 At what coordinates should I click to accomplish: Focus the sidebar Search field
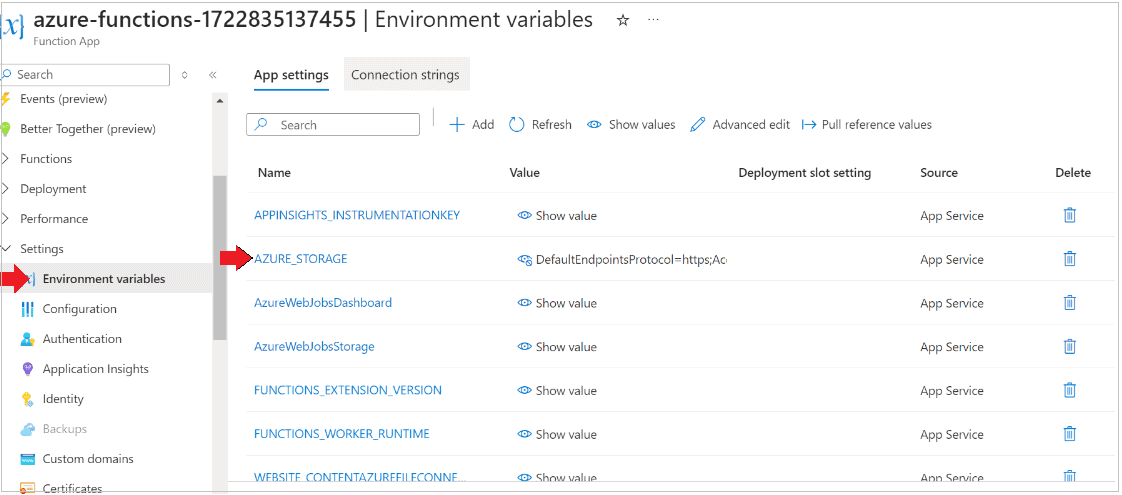84,74
